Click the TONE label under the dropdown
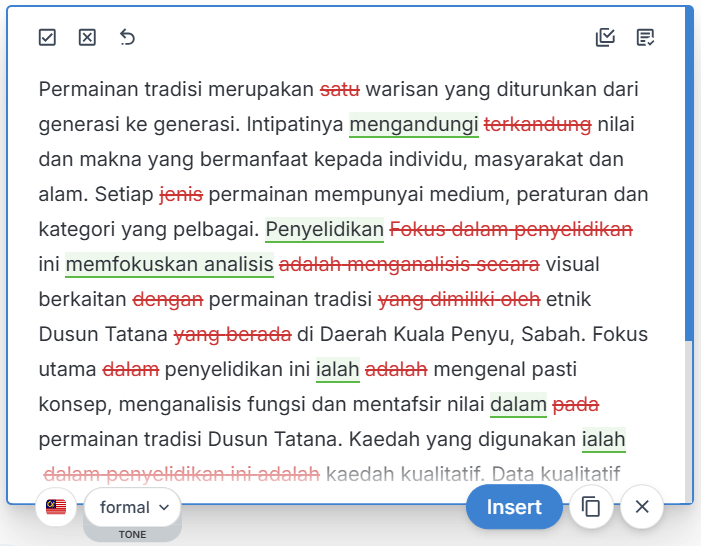The width and height of the screenshot is (701, 546). pyautogui.click(x=132, y=534)
